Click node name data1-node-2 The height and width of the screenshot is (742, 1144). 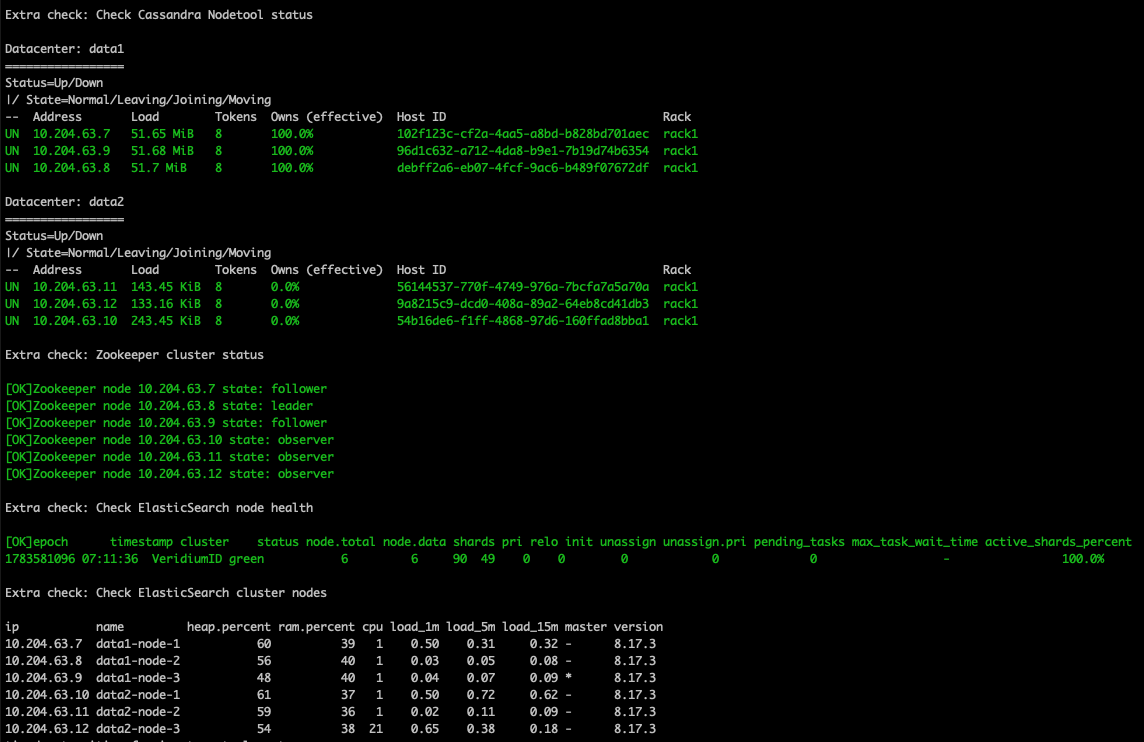click(x=138, y=661)
